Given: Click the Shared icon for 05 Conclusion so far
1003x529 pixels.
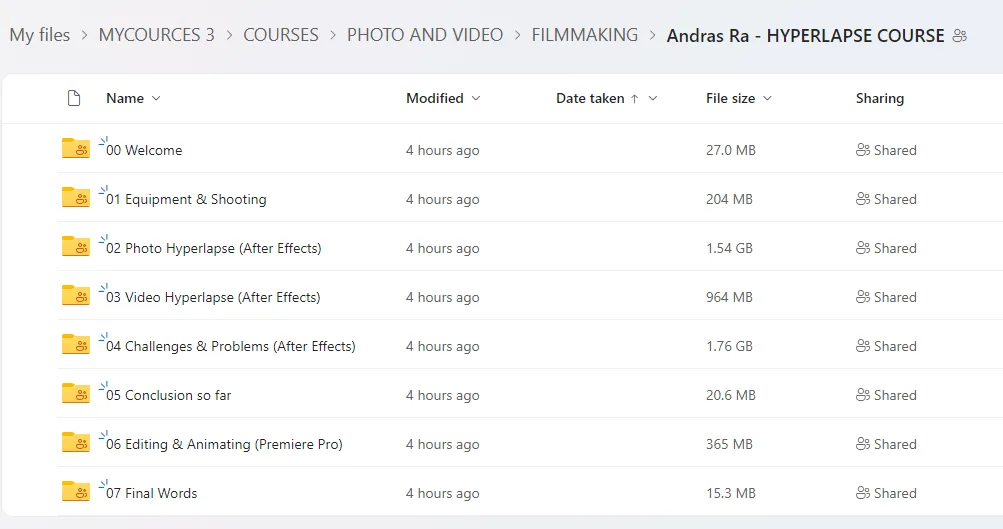Looking at the screenshot, I should pos(863,395).
